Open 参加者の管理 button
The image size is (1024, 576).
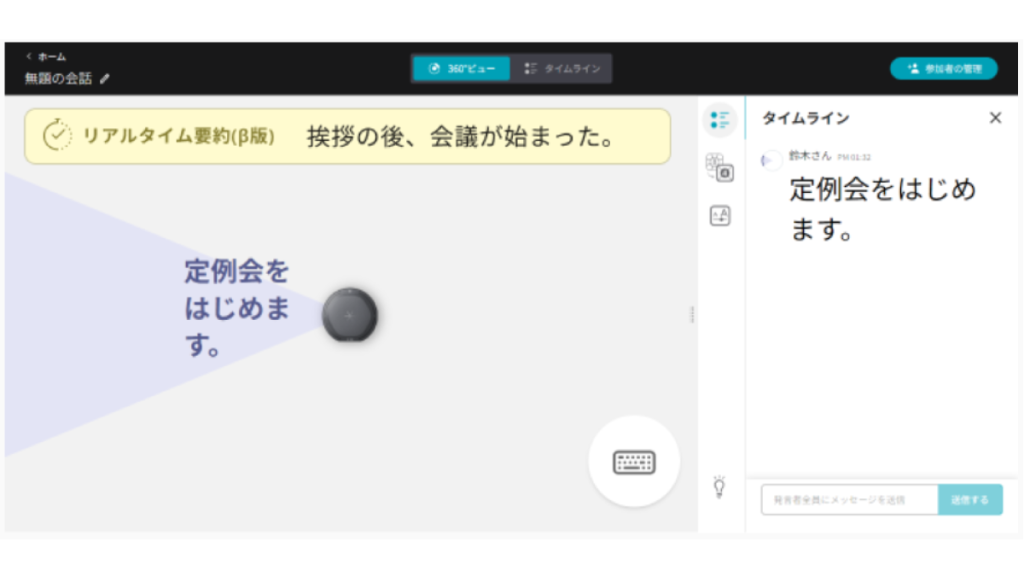[x=943, y=69]
